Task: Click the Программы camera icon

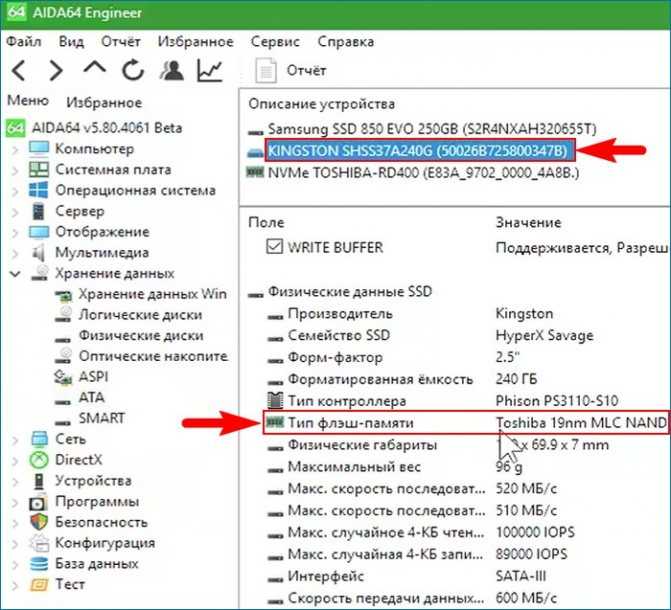Action: (x=39, y=502)
